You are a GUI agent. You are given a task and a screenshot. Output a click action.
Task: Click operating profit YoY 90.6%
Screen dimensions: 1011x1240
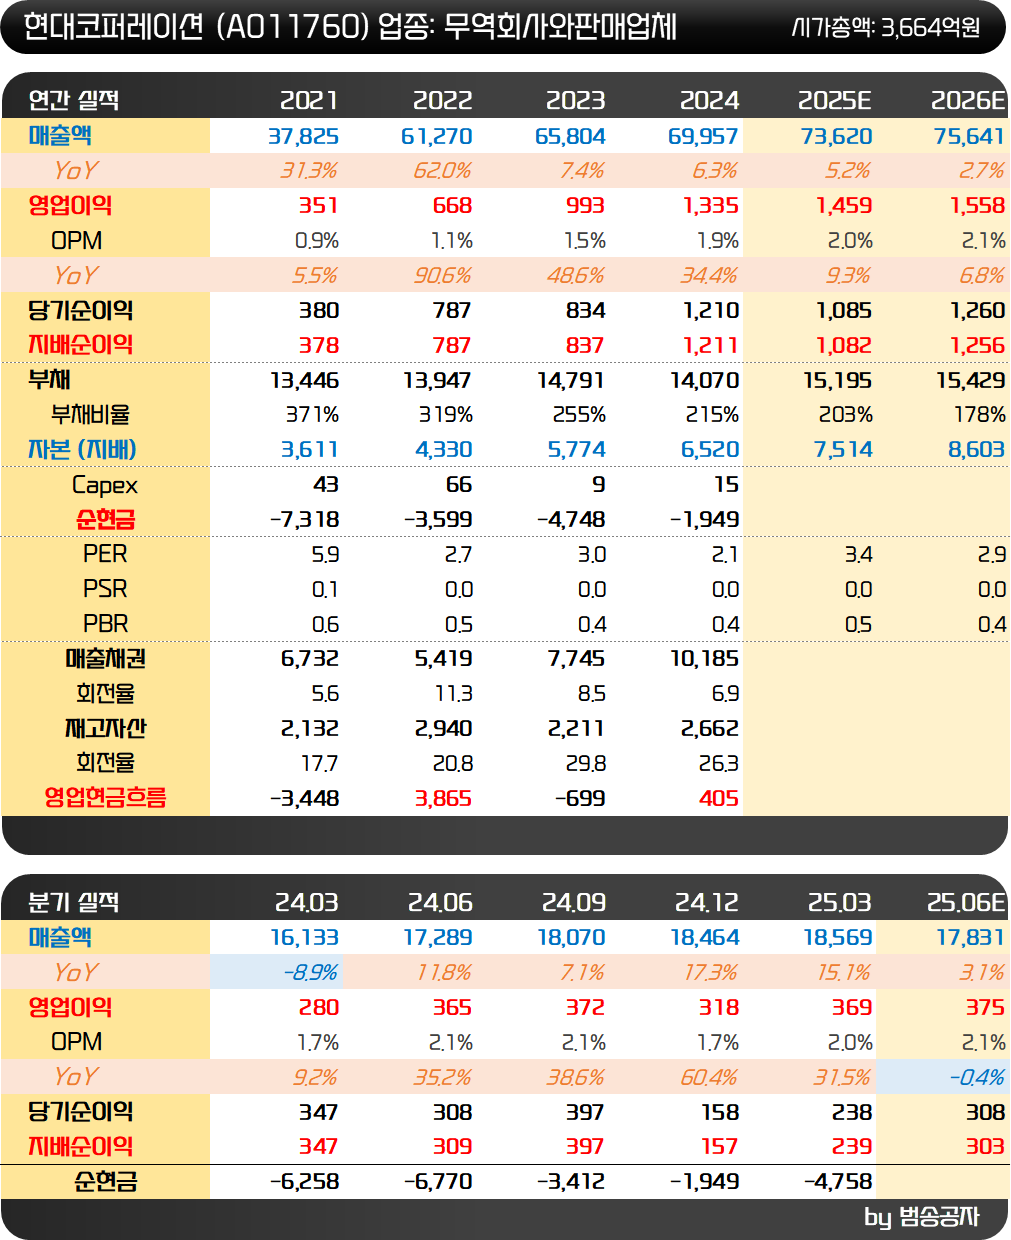pos(442,275)
